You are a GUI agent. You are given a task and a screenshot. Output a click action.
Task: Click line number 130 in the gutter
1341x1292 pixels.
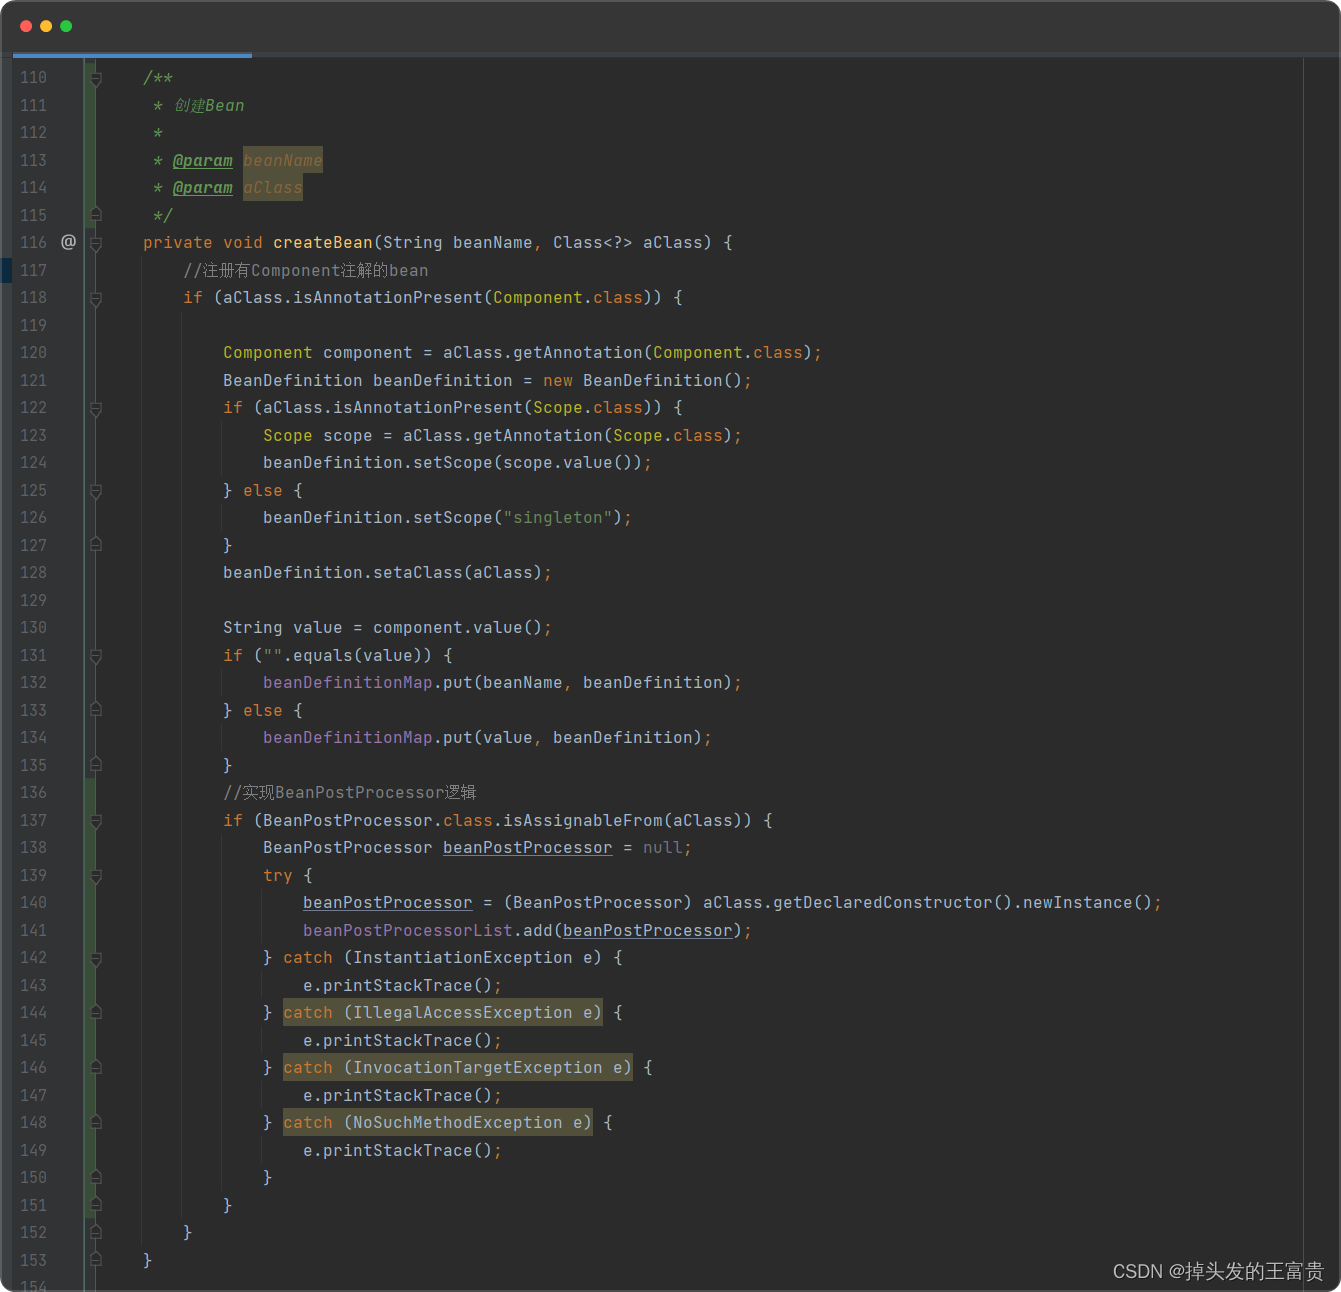[x=33, y=628]
